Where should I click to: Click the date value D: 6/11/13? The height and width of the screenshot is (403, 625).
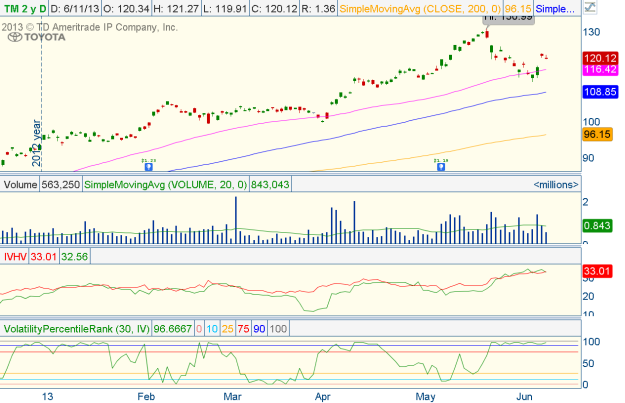pyautogui.click(x=75, y=8)
